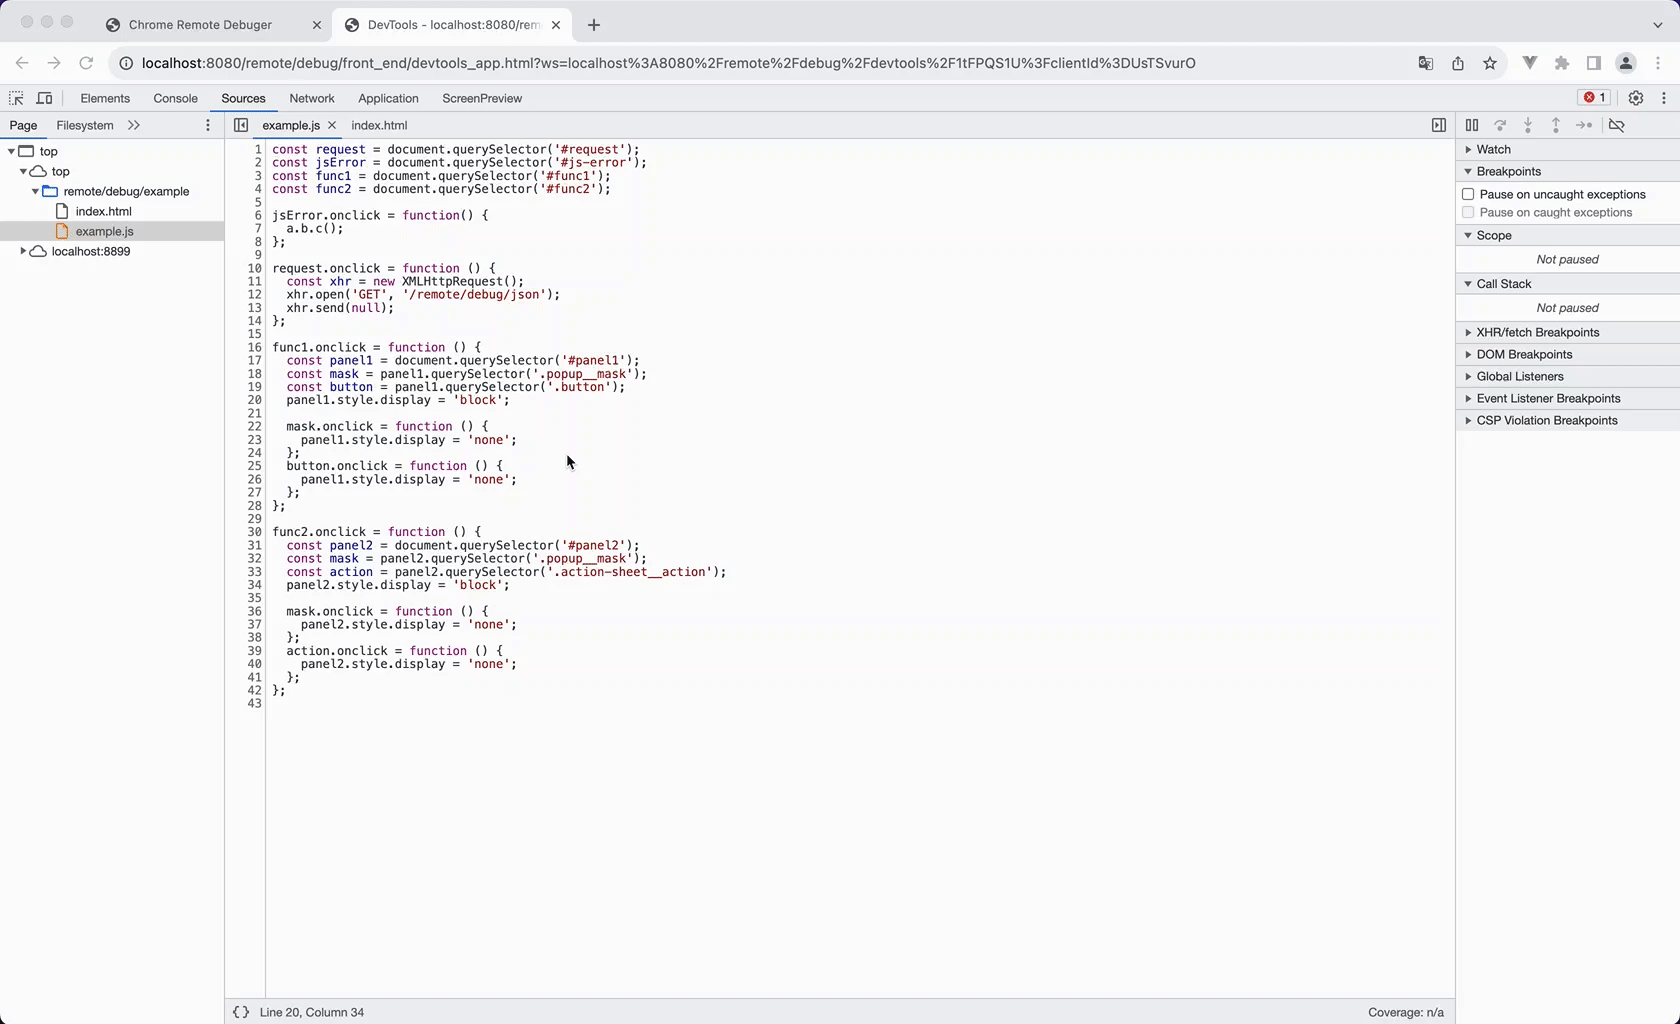
Task: Expand the localhost:8899 tree node
Action: 22,251
